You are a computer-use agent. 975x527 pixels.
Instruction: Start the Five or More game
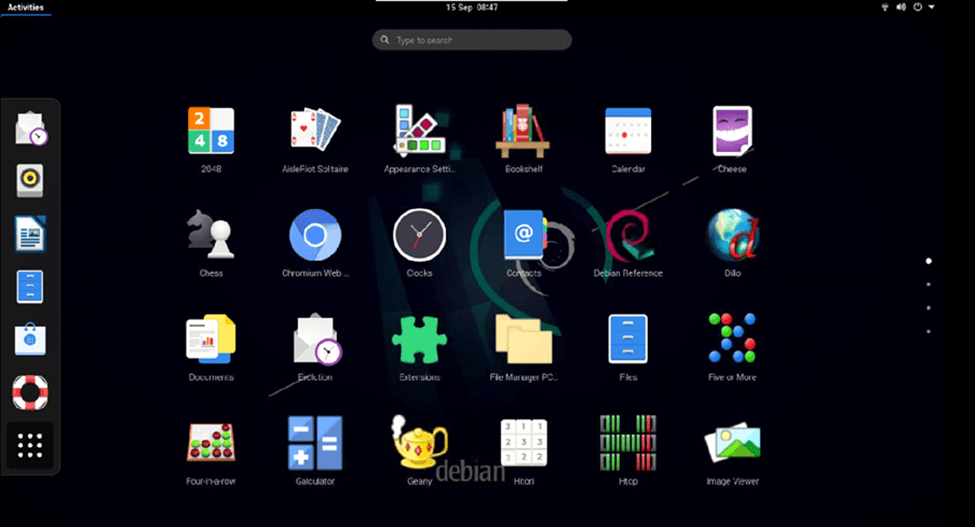point(732,339)
